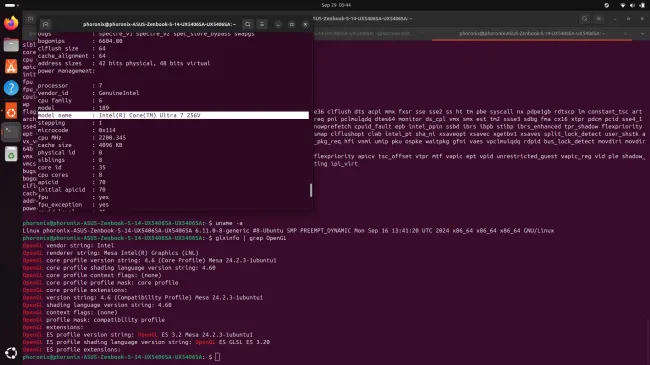
Task: Minimize the front terminal window
Action: point(278,24)
